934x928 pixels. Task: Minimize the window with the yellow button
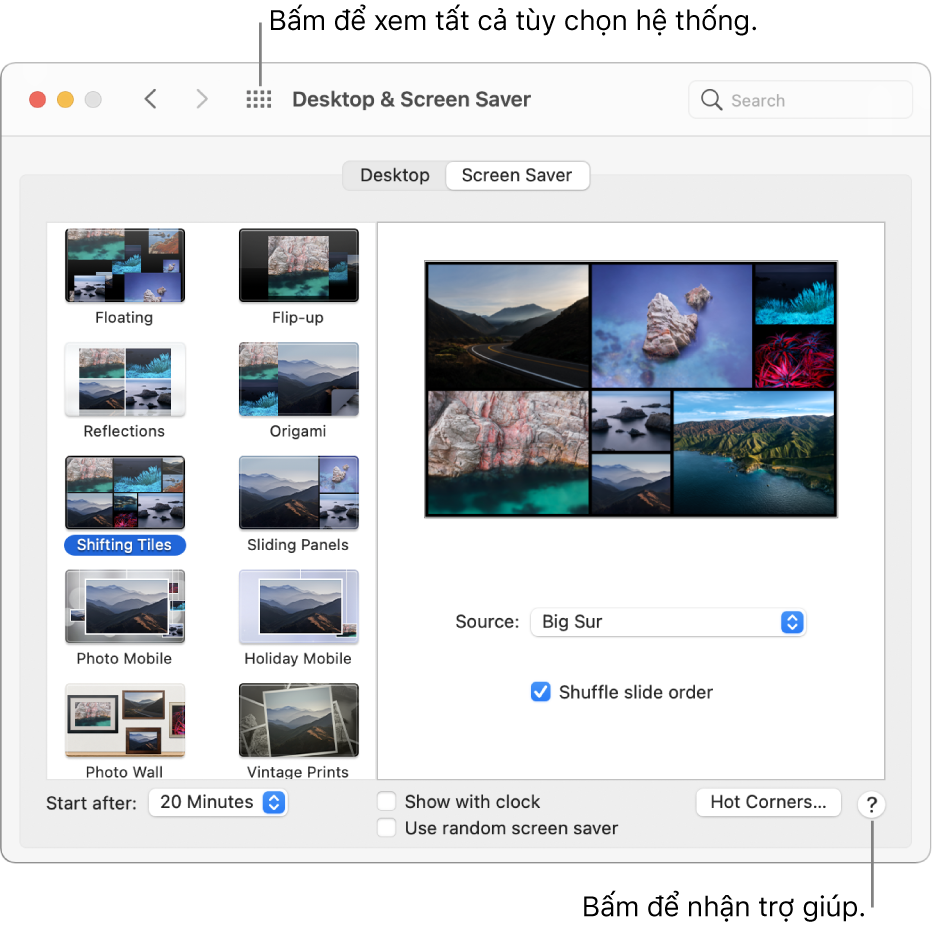(66, 99)
